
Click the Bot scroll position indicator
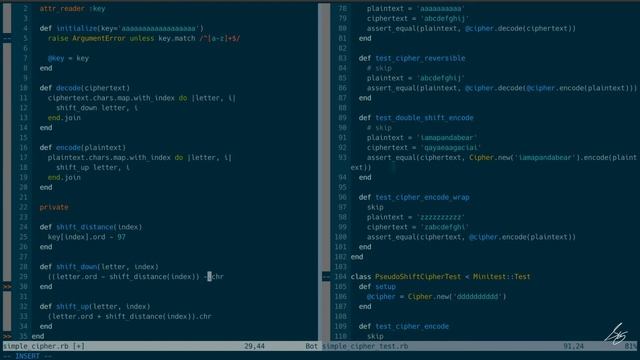tap(311, 346)
